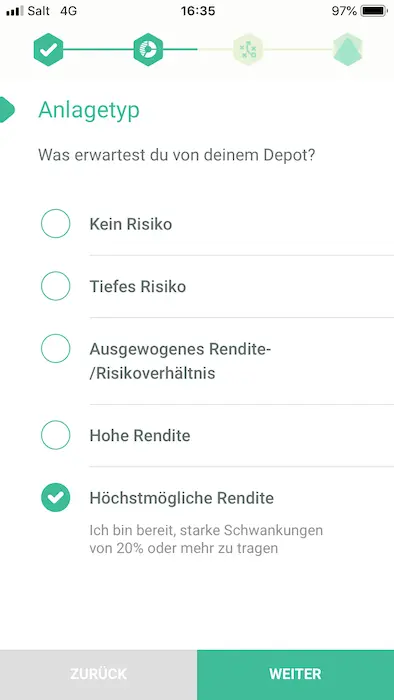This screenshot has width=394, height=700.
Task: Toggle the checked Höchstmögliche Rendite option
Action: [56, 497]
